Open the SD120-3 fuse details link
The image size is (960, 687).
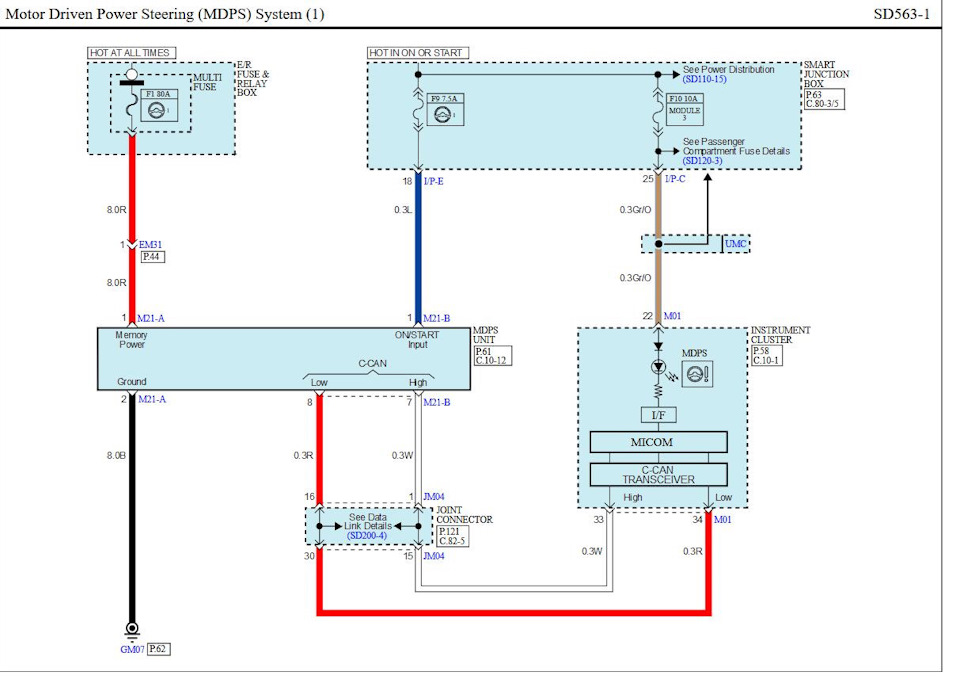(702, 160)
